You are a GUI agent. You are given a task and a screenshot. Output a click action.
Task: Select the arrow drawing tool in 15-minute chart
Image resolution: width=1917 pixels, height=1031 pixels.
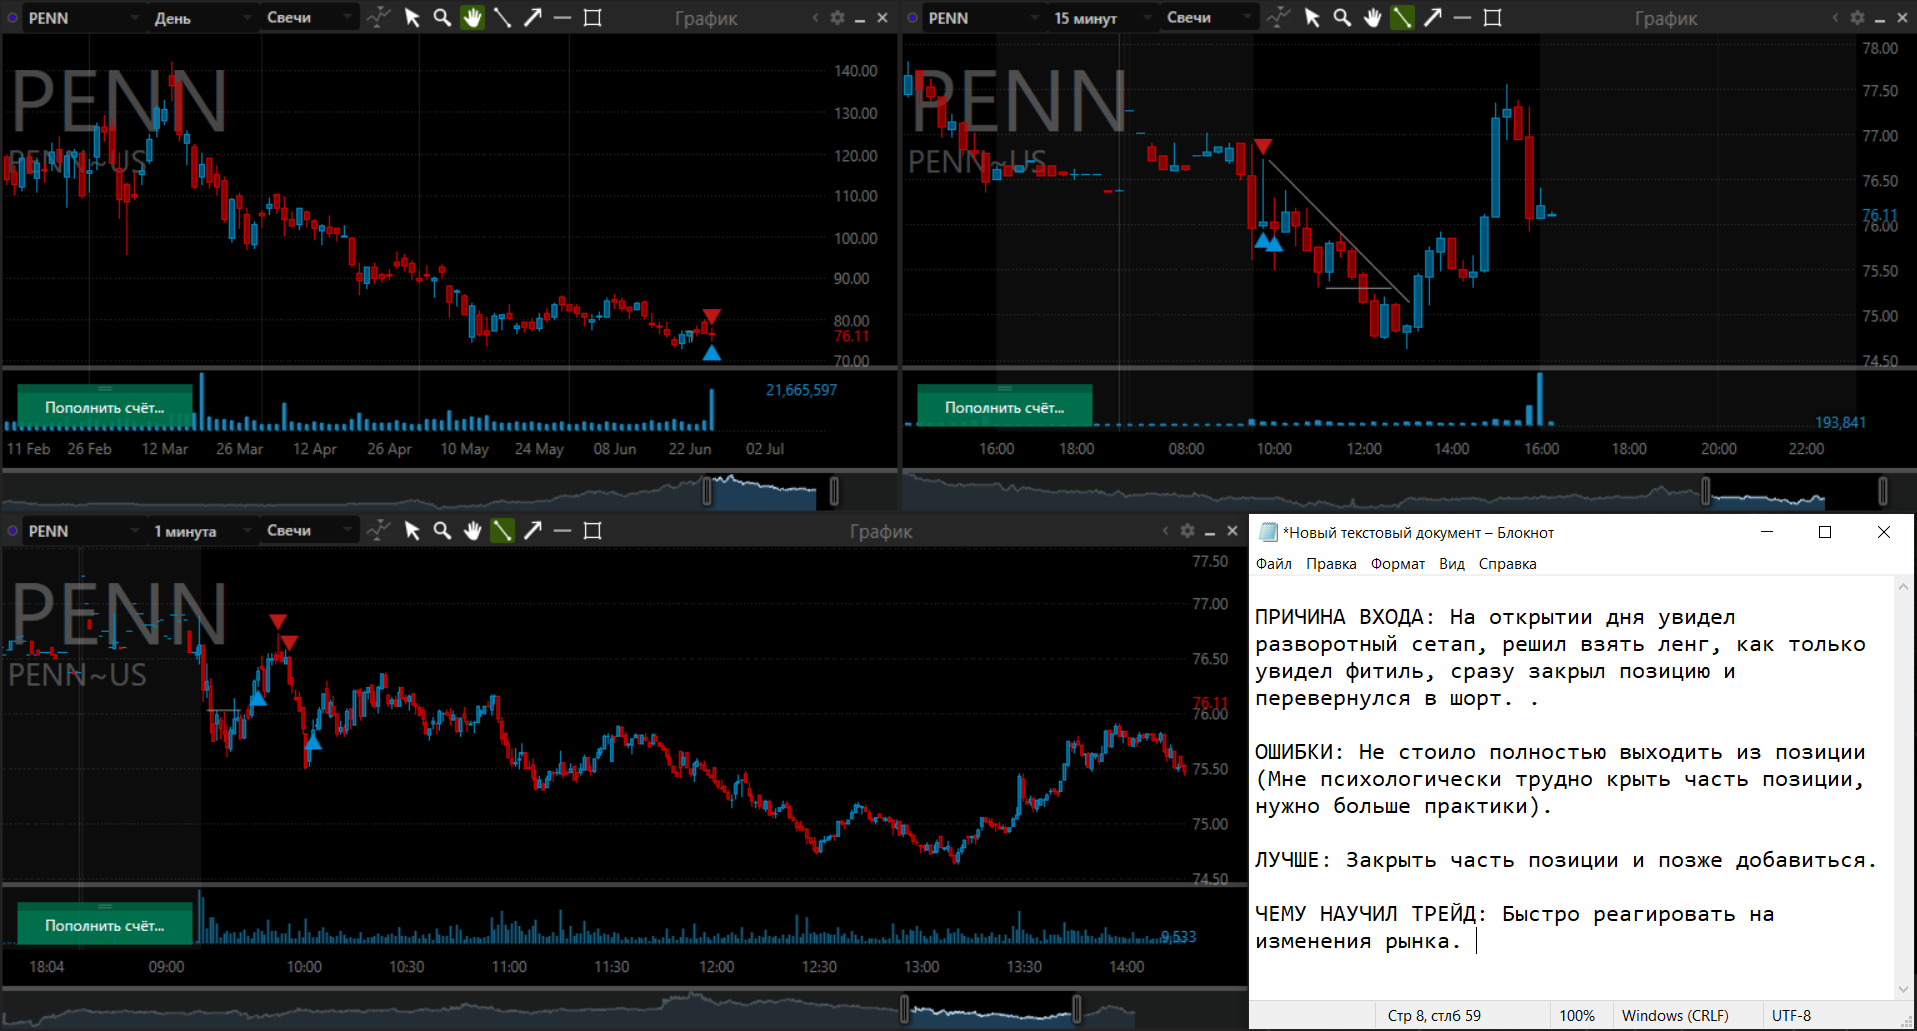1433,18
